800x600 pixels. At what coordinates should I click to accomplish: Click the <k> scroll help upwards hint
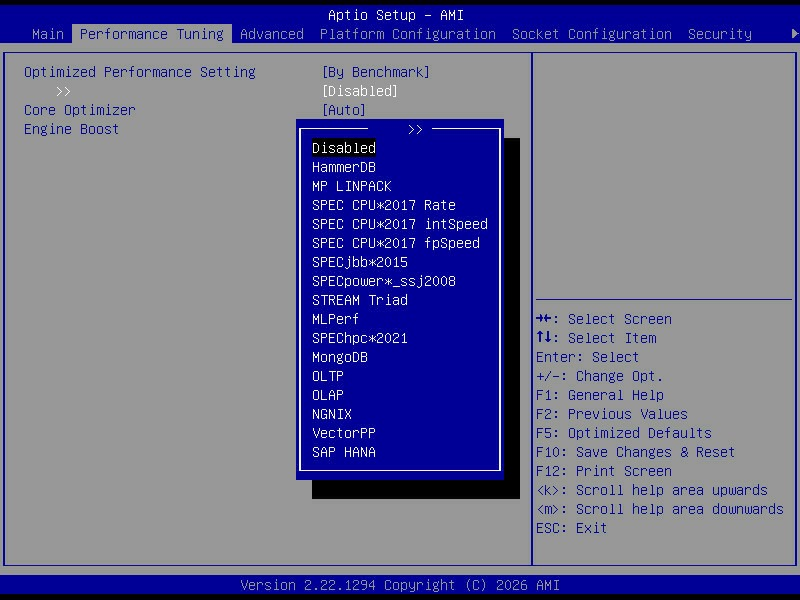(x=652, y=490)
